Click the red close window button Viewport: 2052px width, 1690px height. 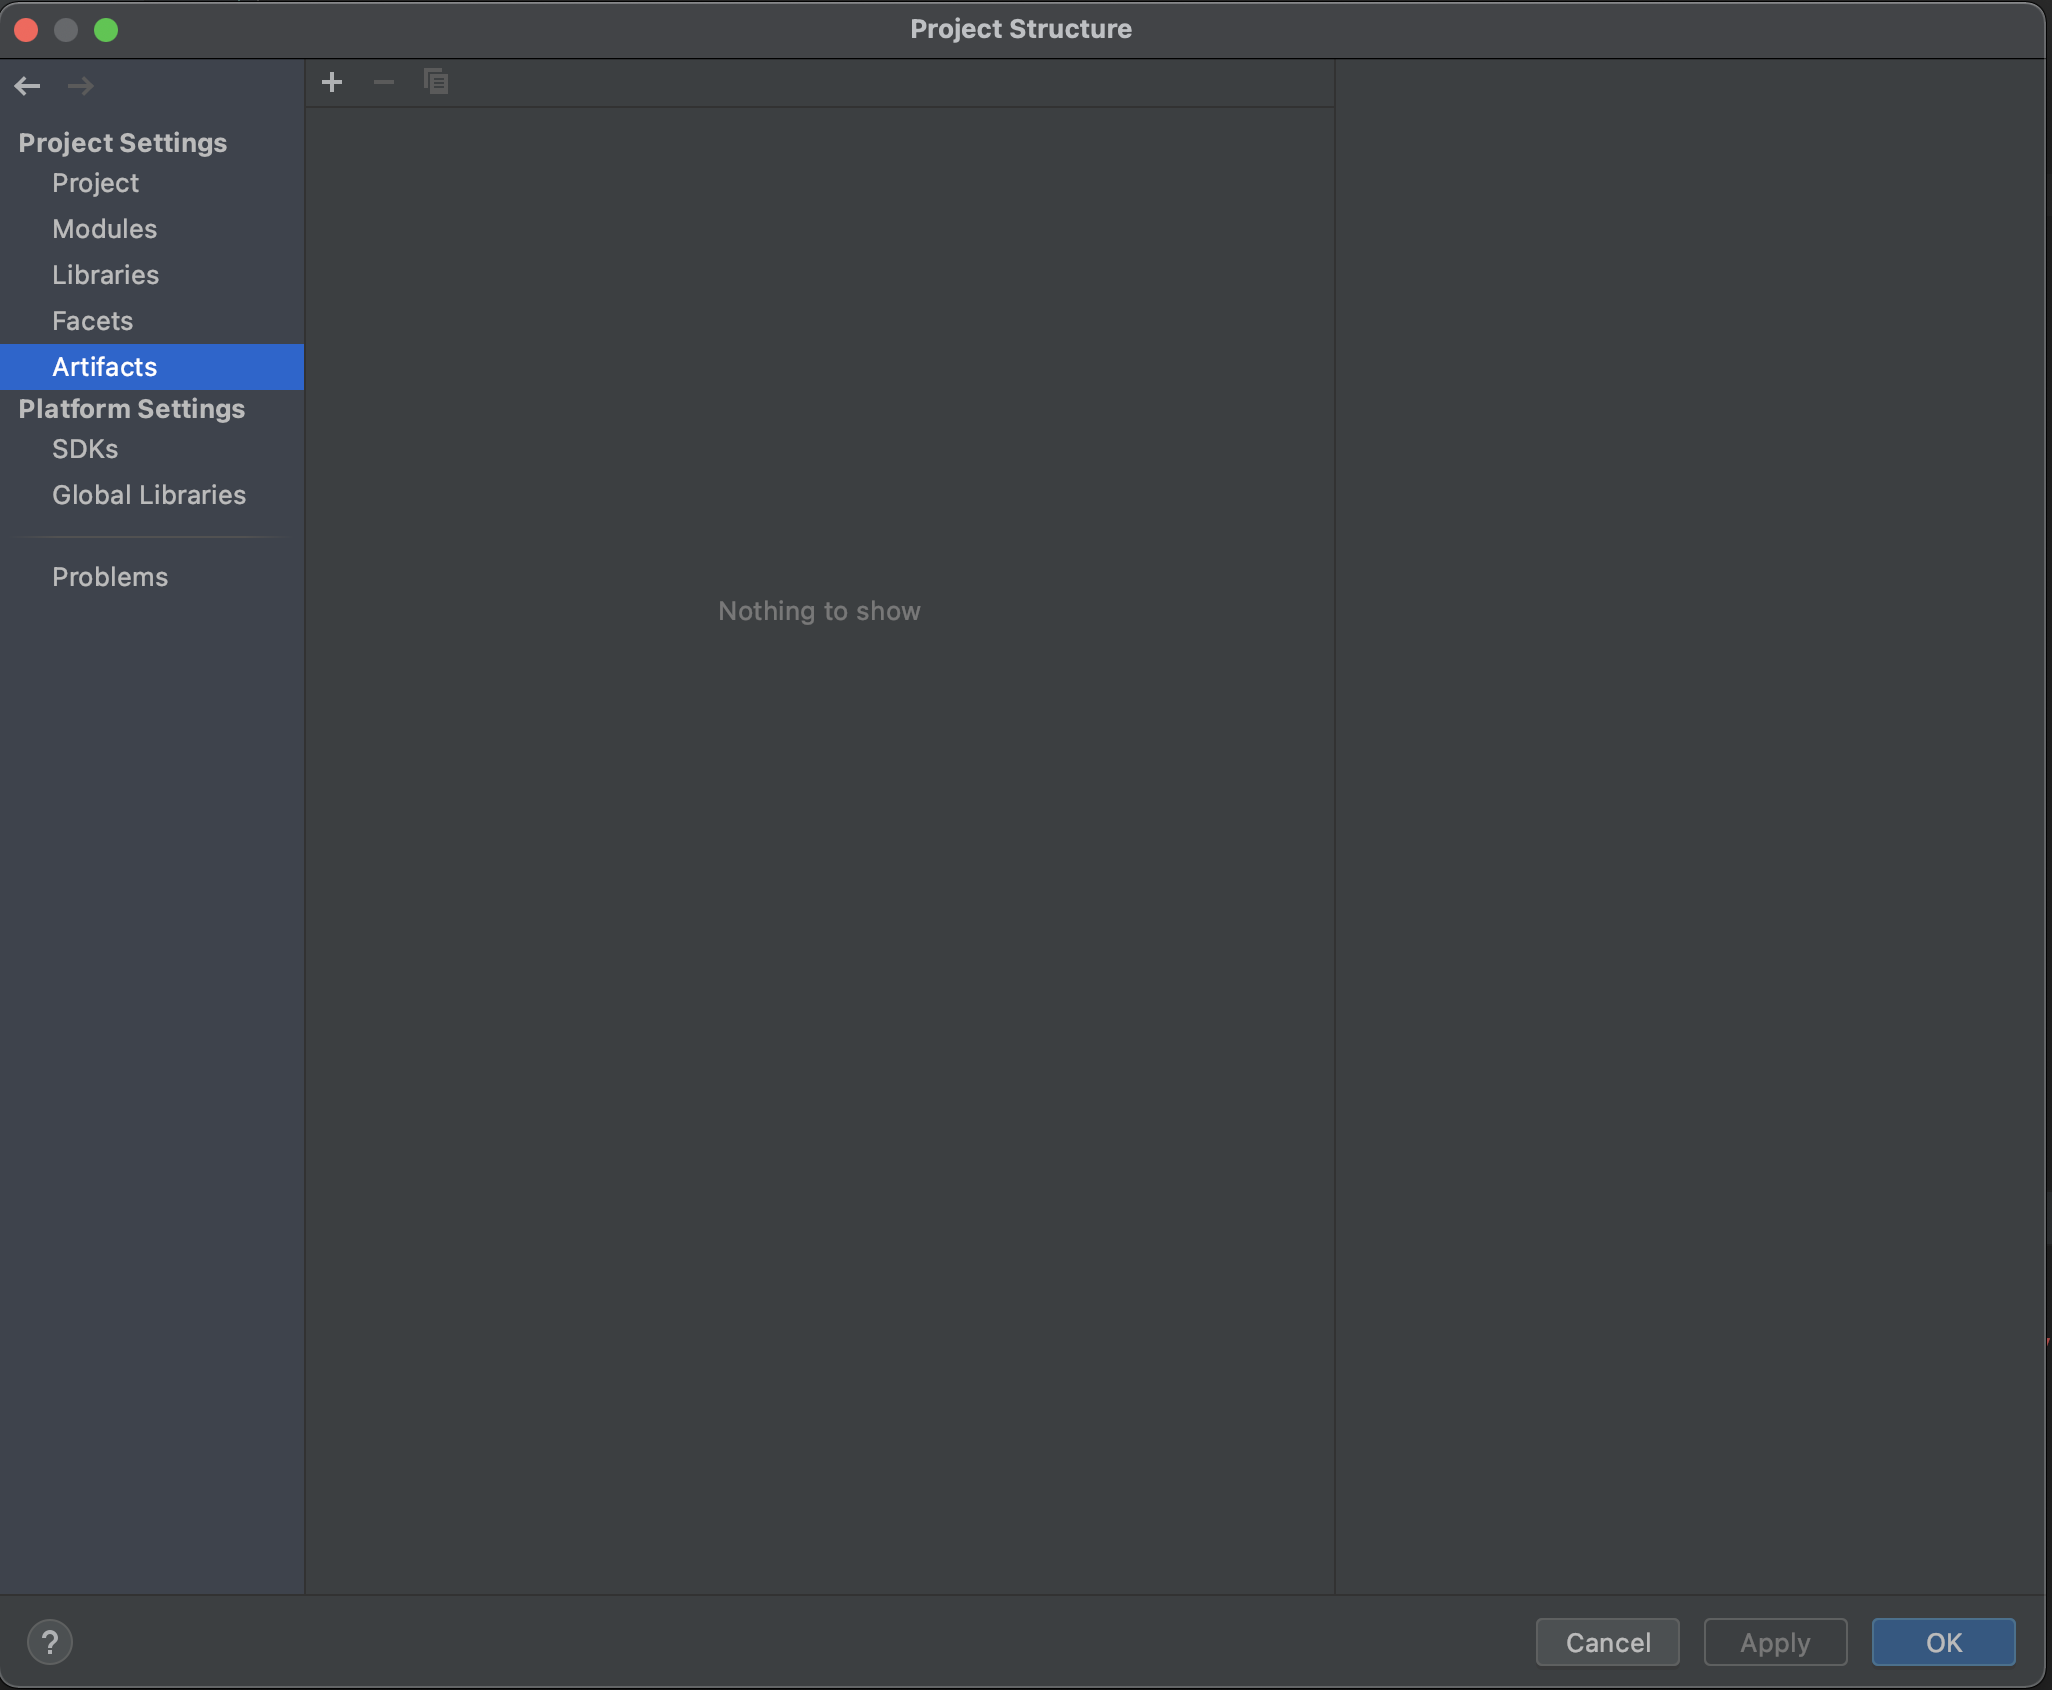[x=27, y=30]
